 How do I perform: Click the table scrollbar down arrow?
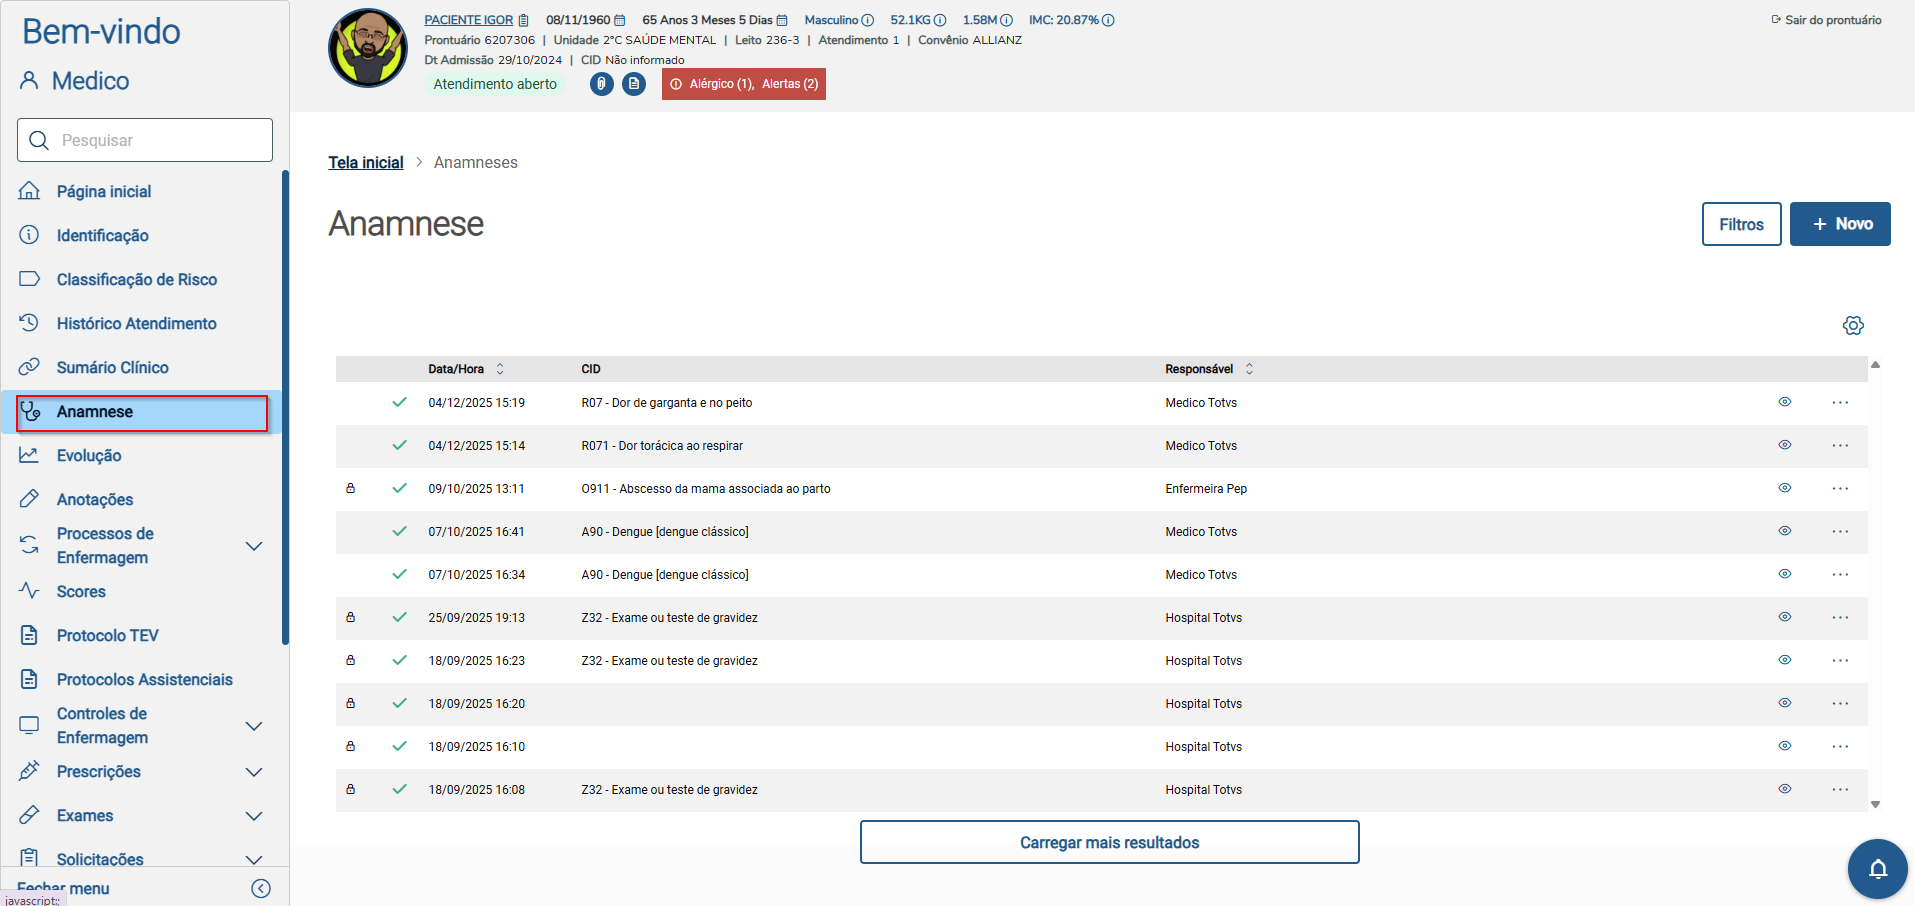click(x=1875, y=804)
